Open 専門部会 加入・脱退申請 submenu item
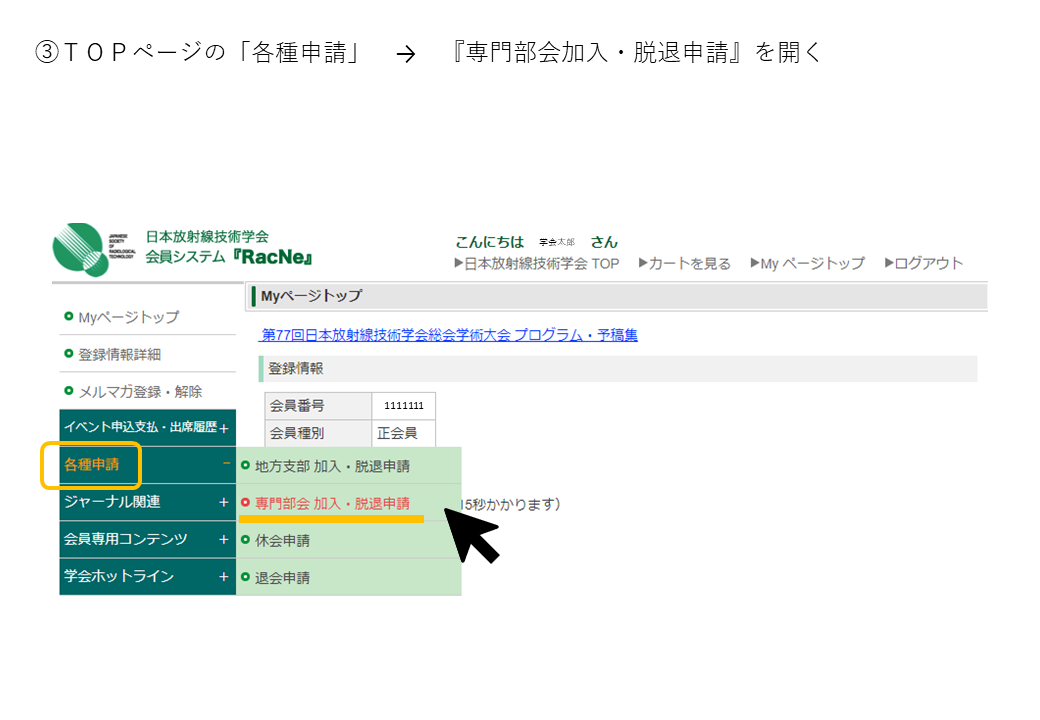The height and width of the screenshot is (720, 1040). tap(332, 503)
